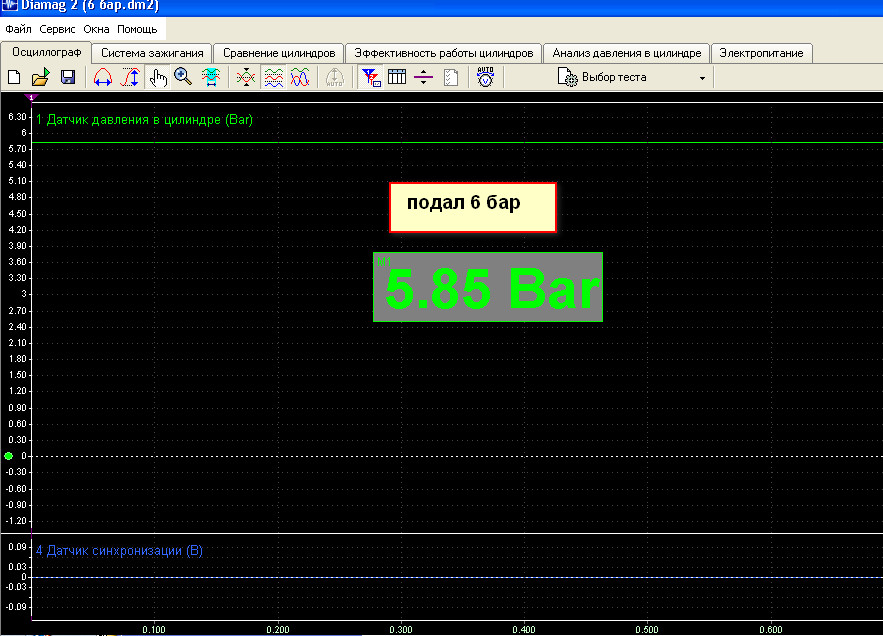Viewport: 883px width, 636px height.
Task: Click the Датчик синхронизации (В) label
Action: 119,550
